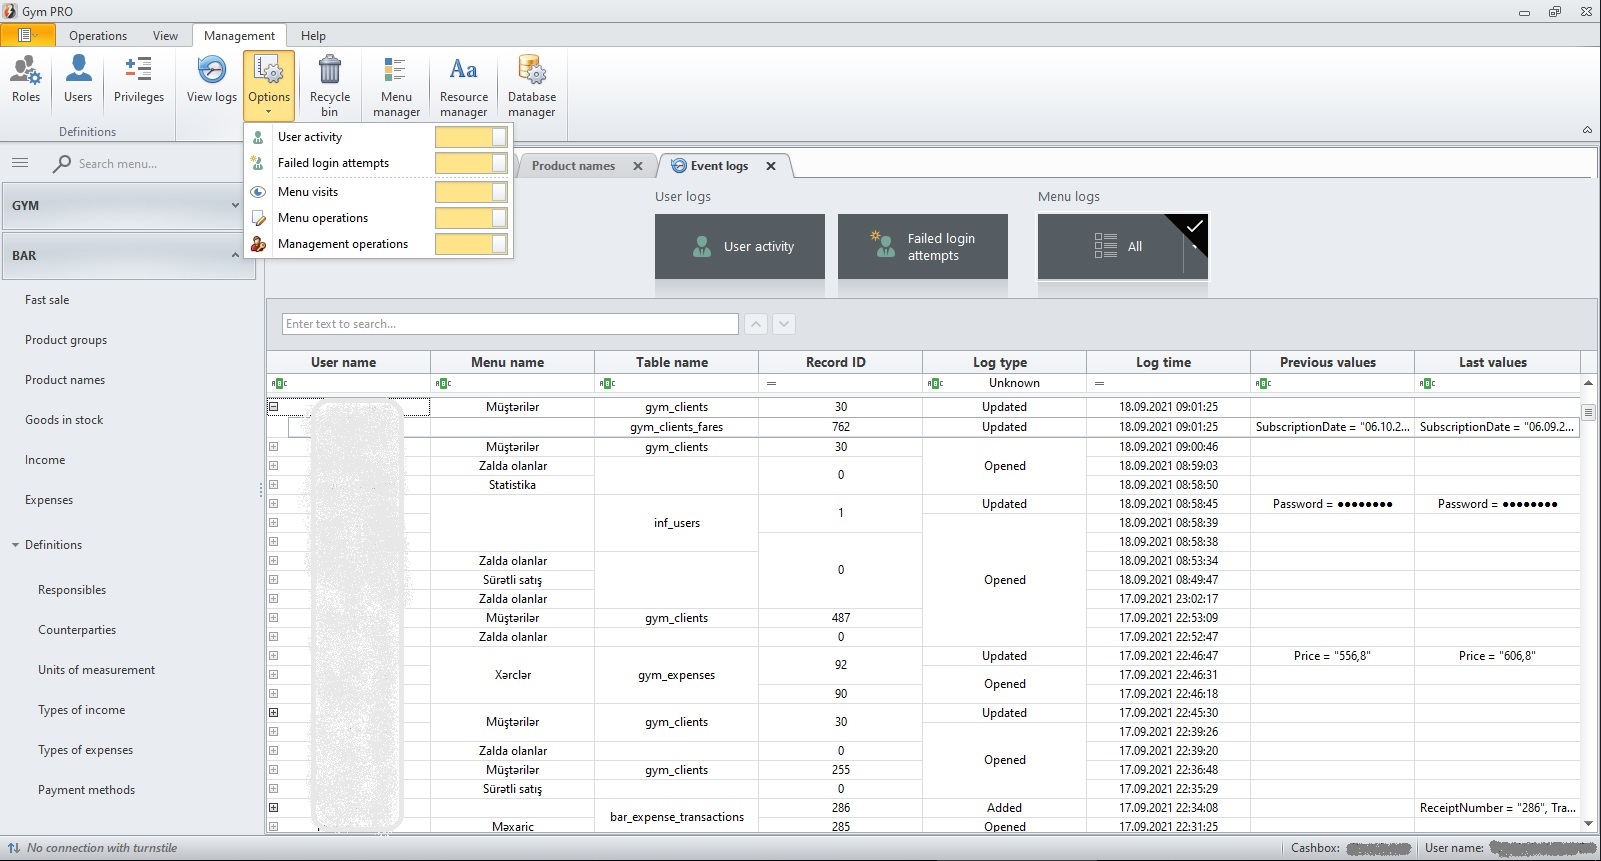
Task: Expand the GYM section in sidebar
Action: [x=234, y=205]
